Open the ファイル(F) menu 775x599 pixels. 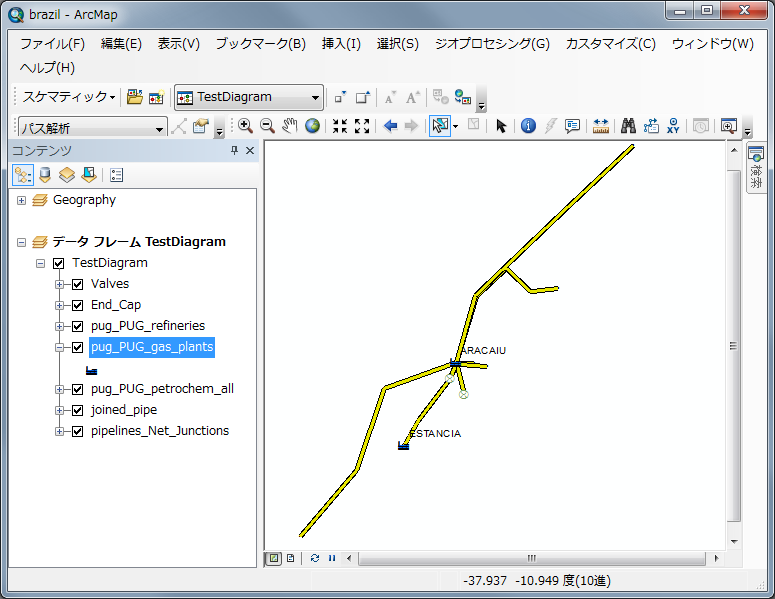[x=52, y=44]
